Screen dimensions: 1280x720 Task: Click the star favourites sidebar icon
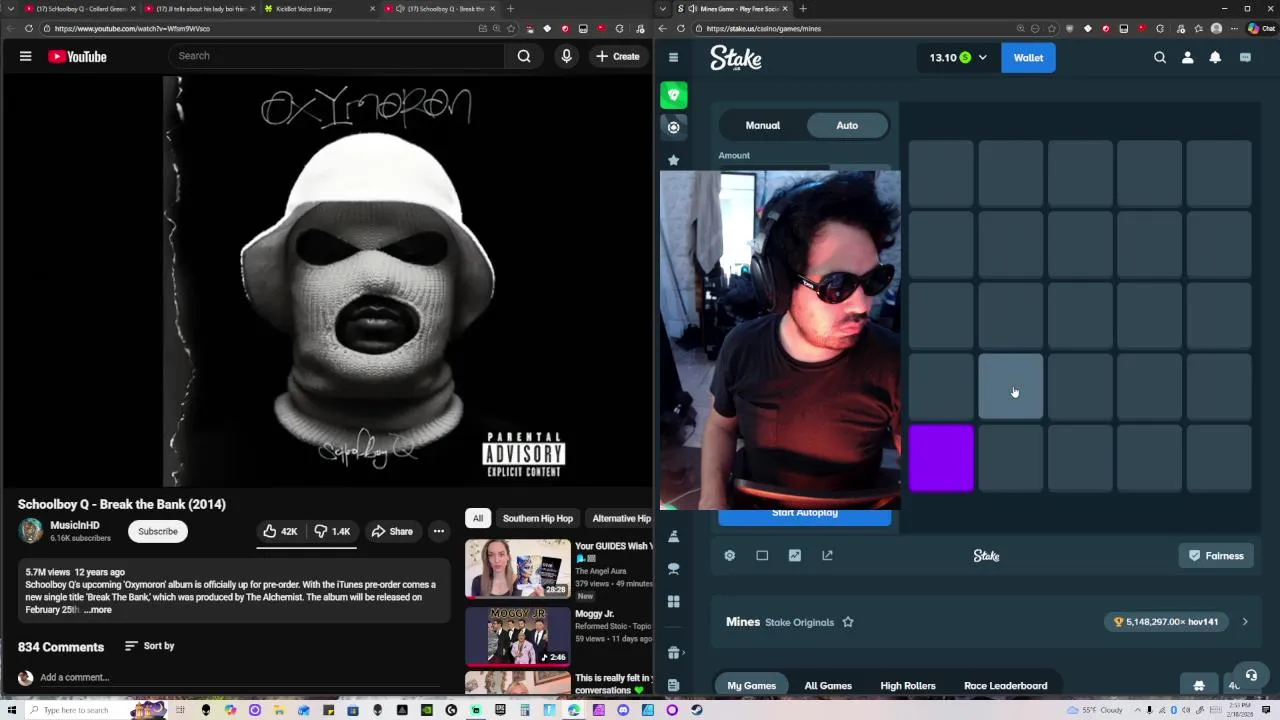click(x=674, y=160)
